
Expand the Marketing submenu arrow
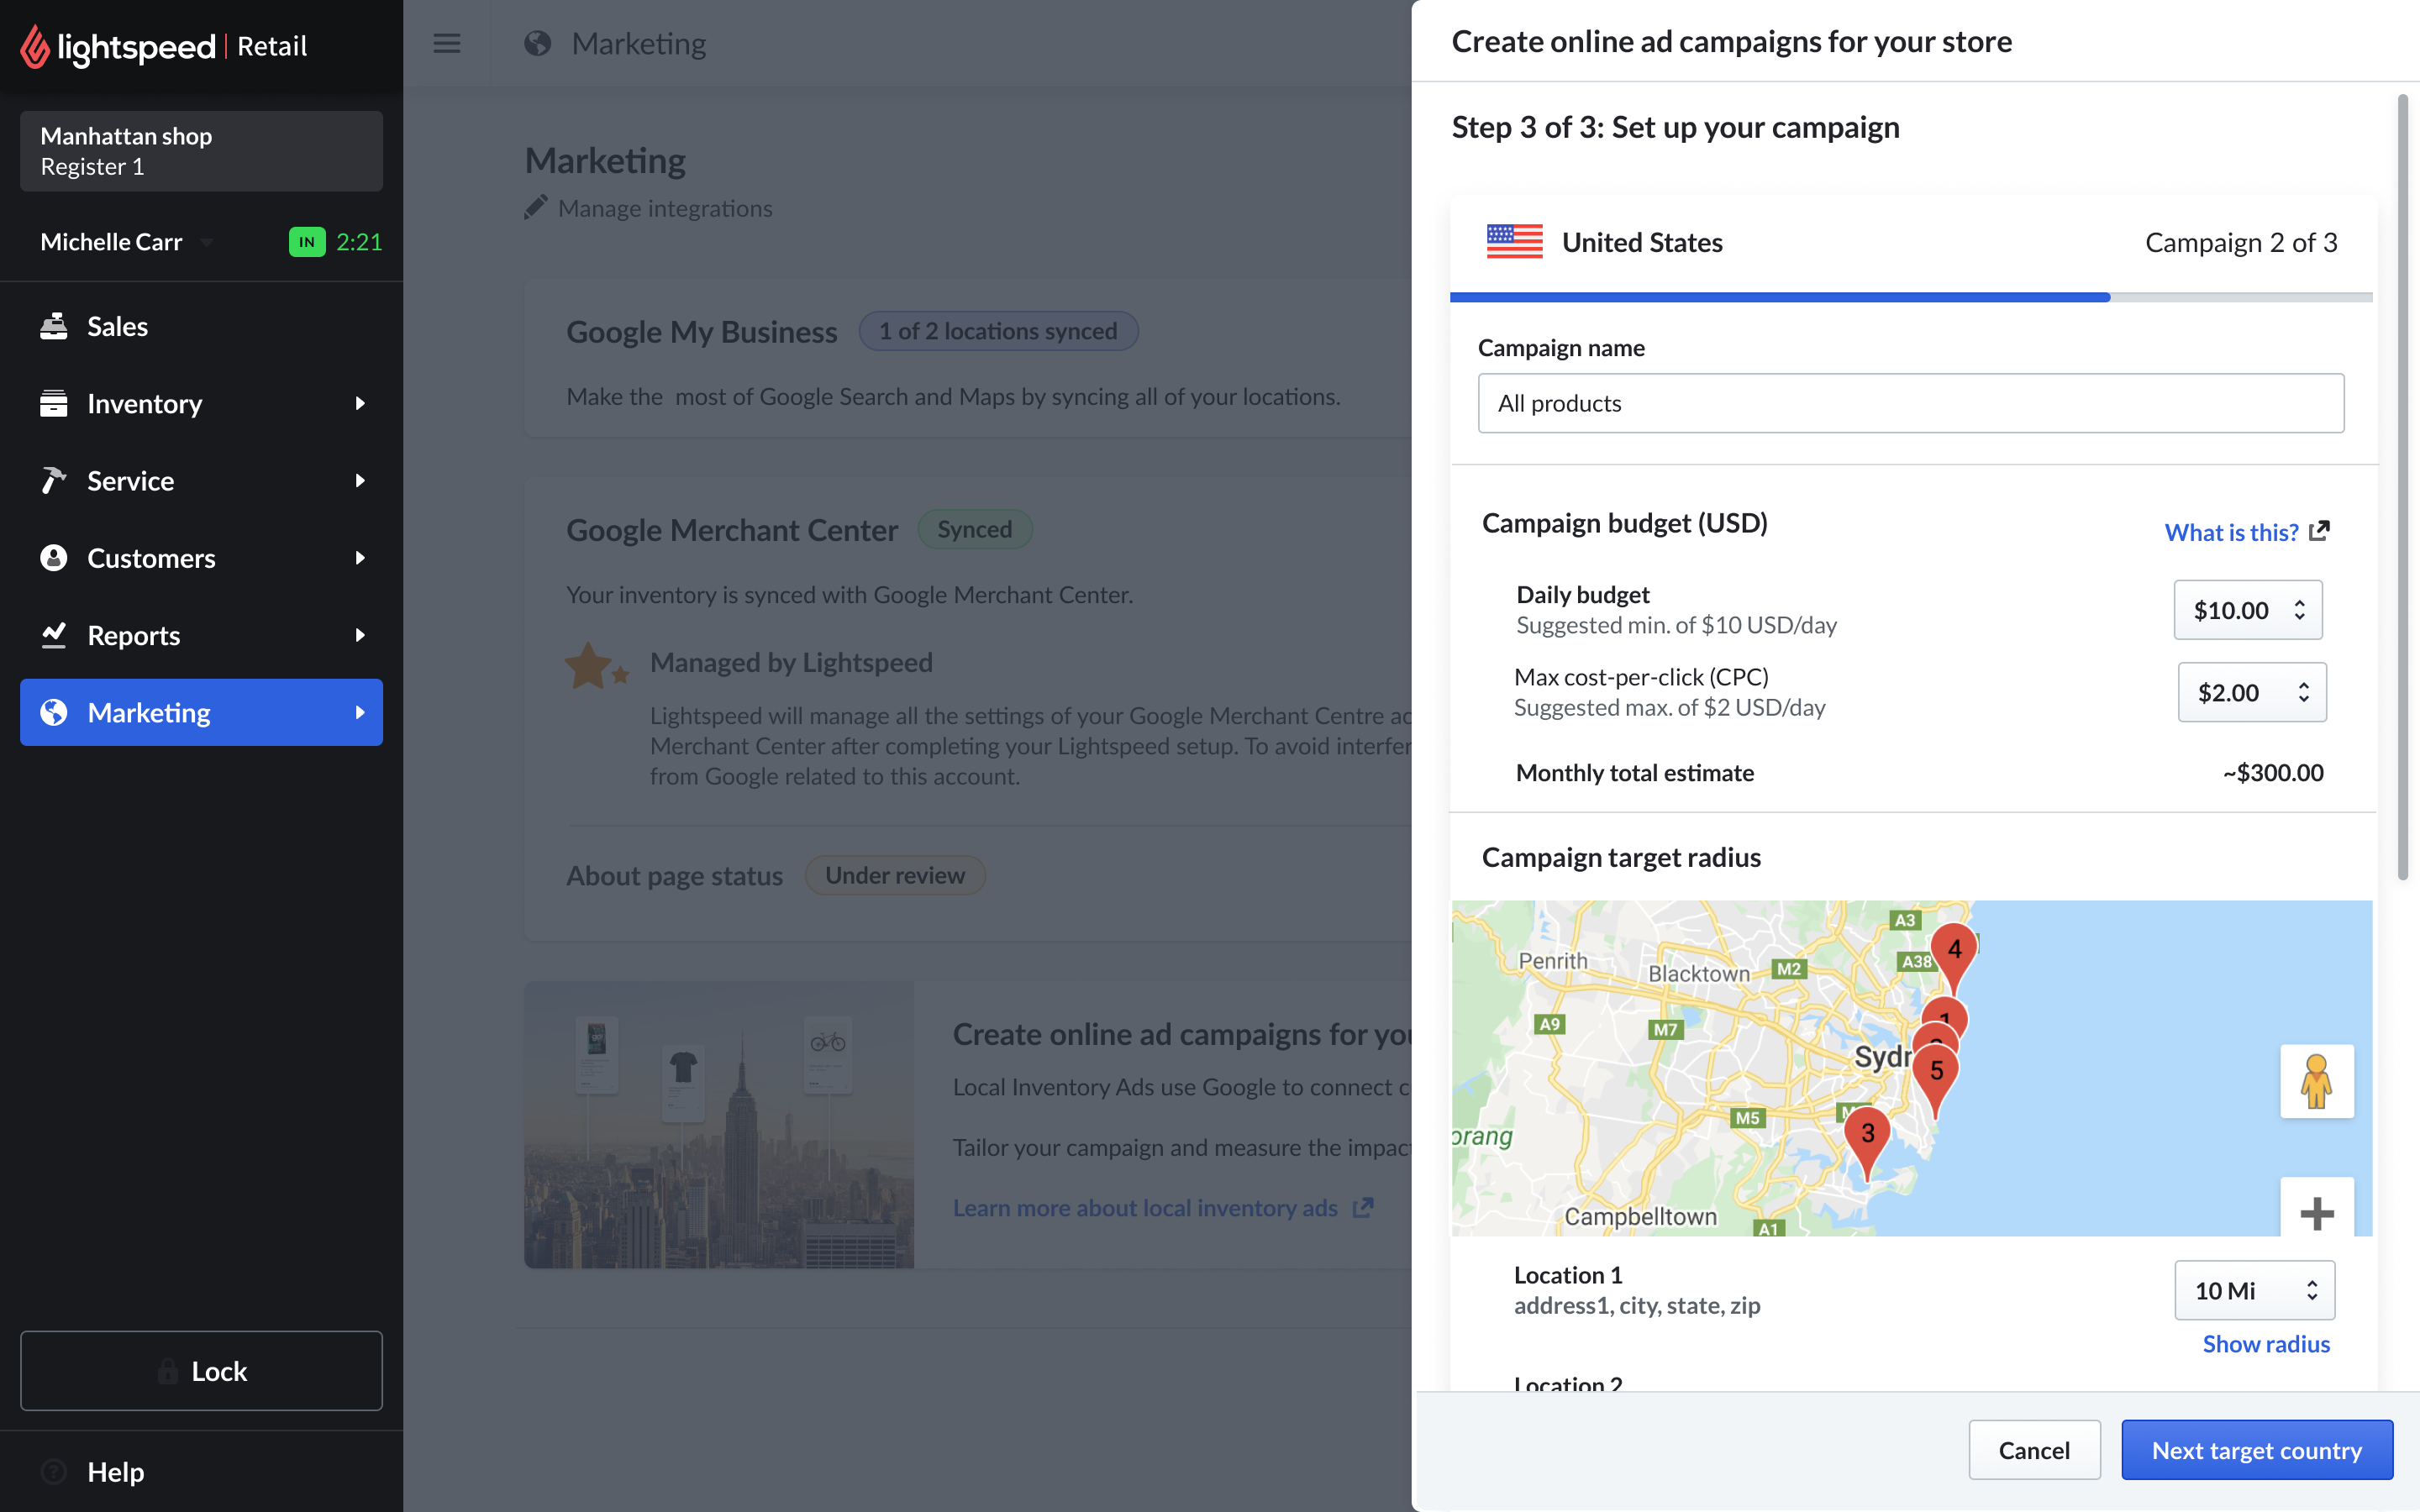[x=360, y=712]
